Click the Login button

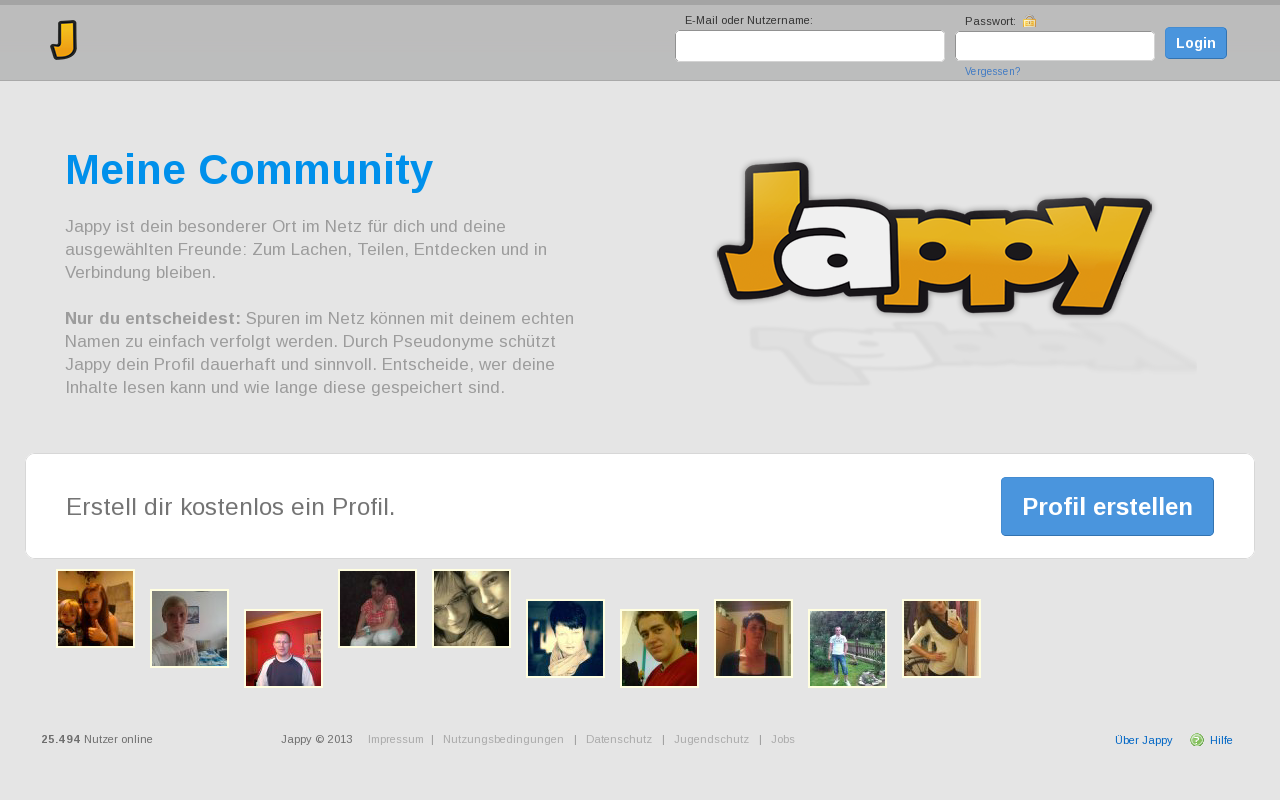(x=1196, y=43)
